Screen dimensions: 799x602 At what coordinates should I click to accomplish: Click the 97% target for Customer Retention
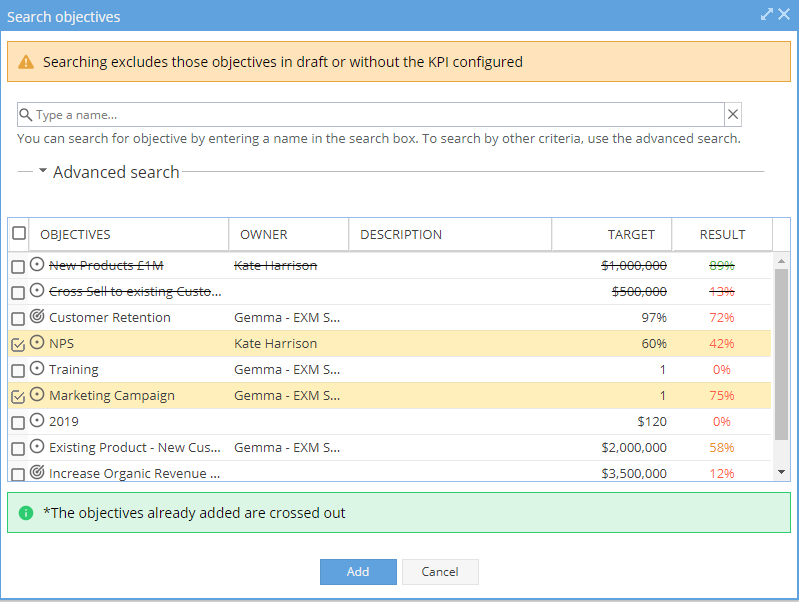(654, 318)
